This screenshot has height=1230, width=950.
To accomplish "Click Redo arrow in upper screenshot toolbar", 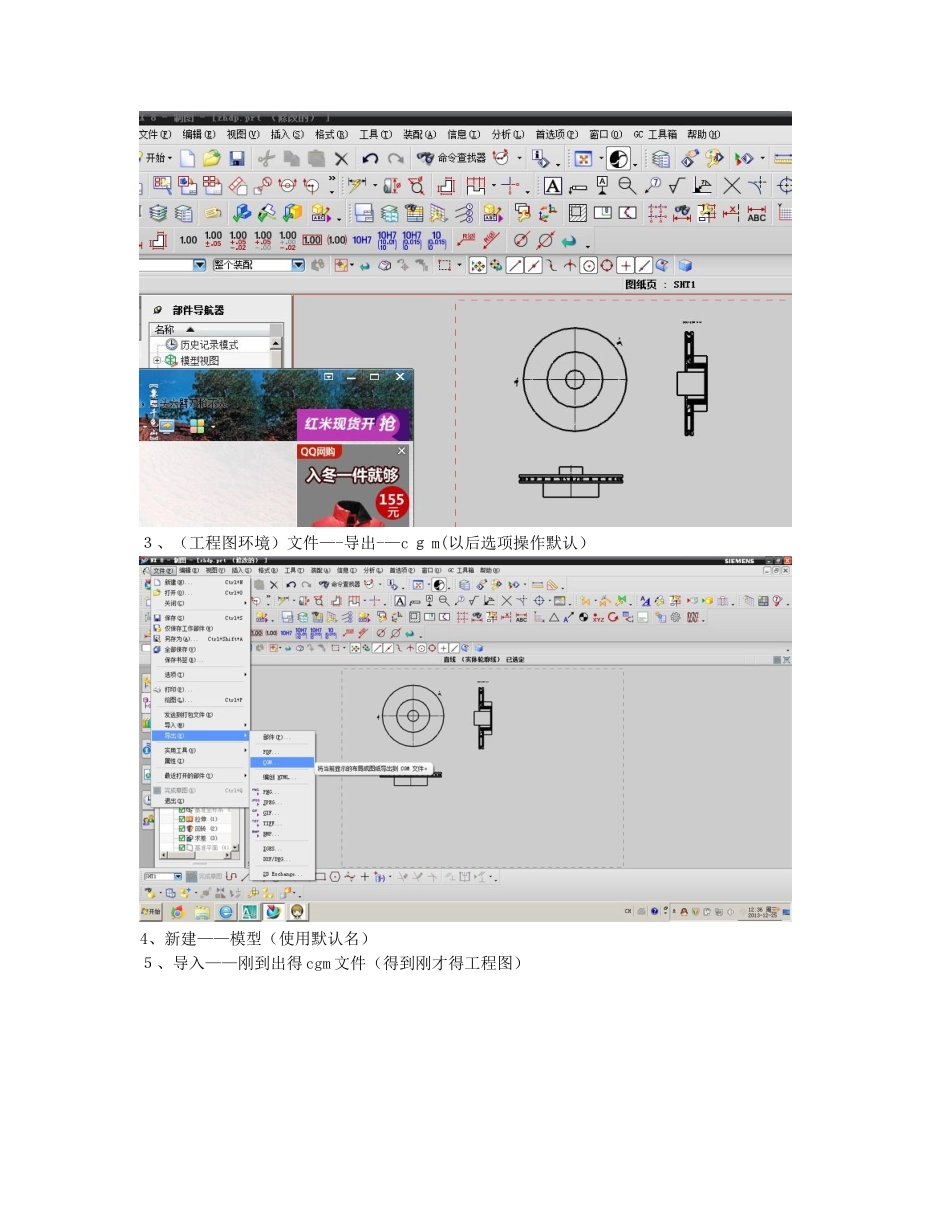I will tap(395, 158).
